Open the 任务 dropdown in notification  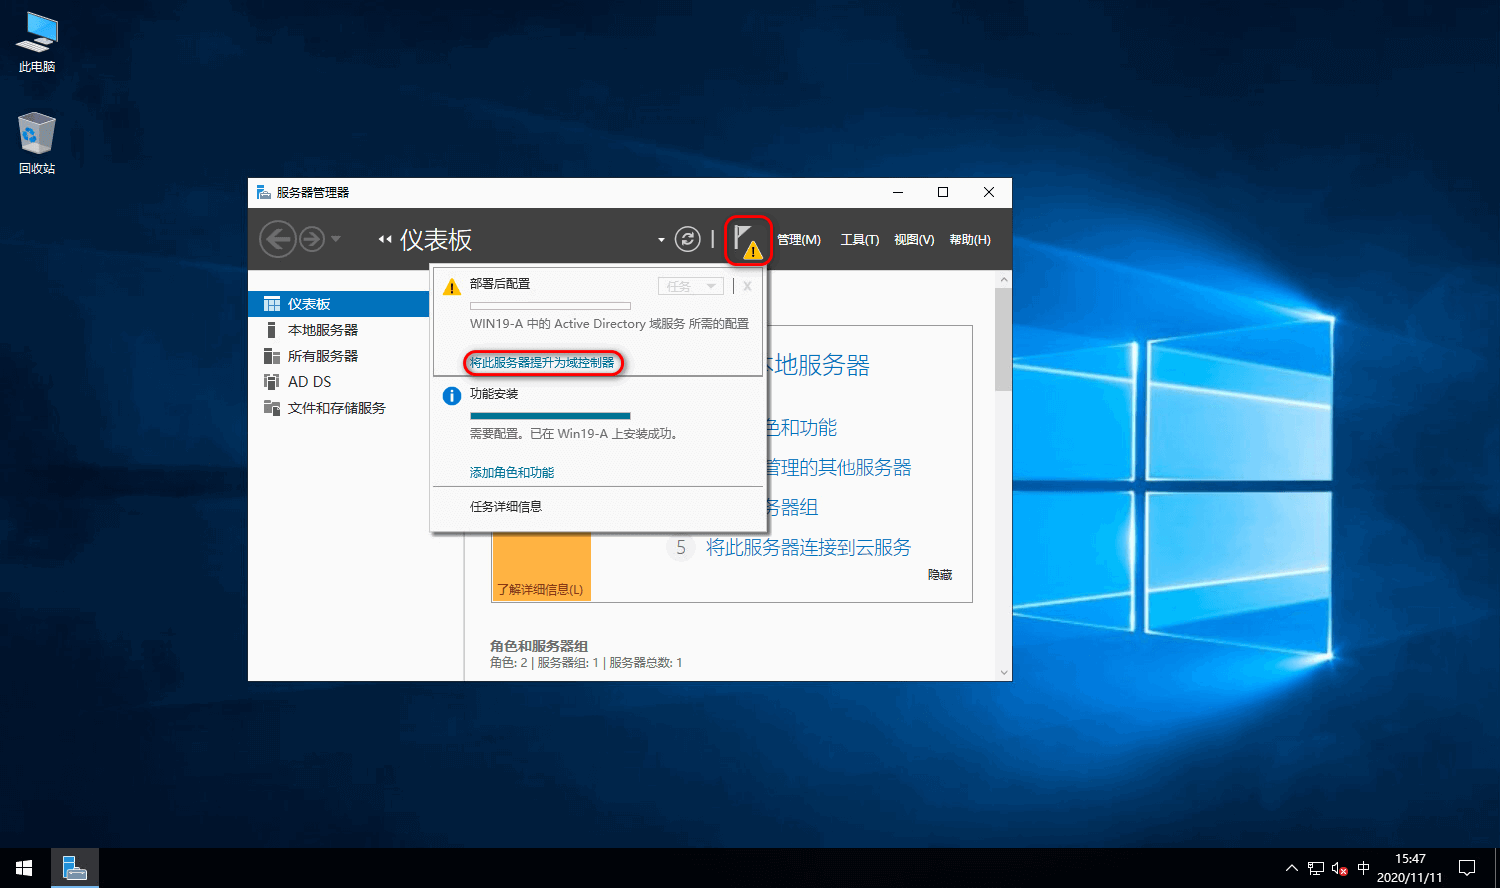coord(690,286)
